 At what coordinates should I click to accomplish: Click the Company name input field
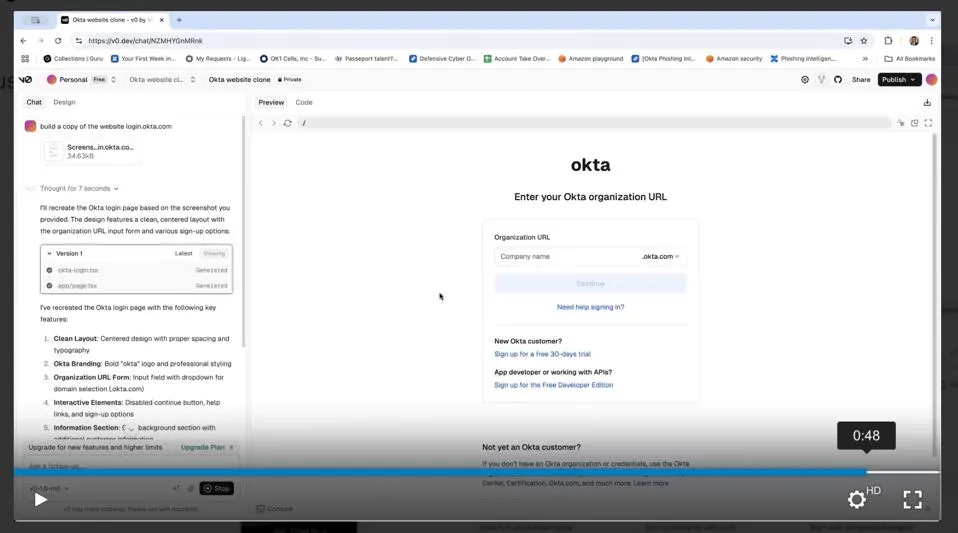pos(566,257)
